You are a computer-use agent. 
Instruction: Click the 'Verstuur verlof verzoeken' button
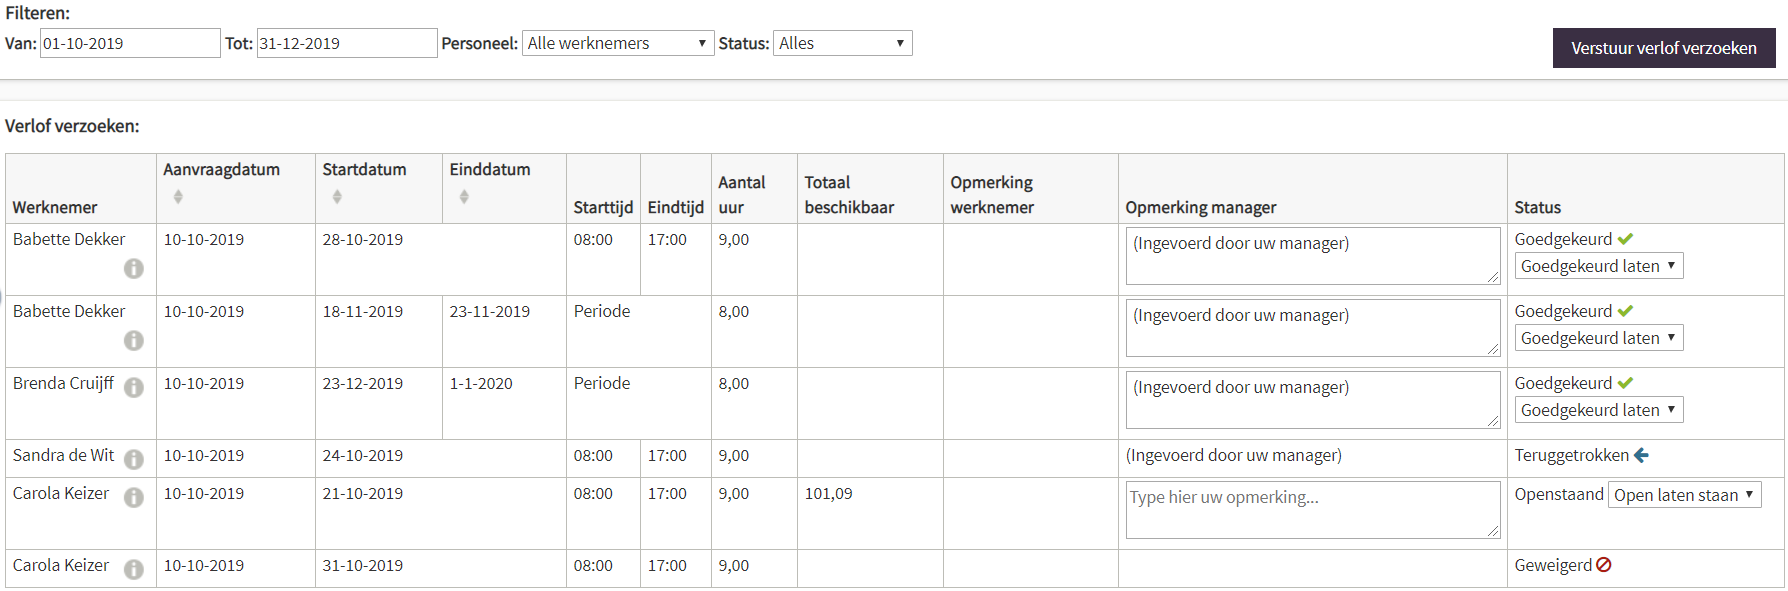point(1664,48)
